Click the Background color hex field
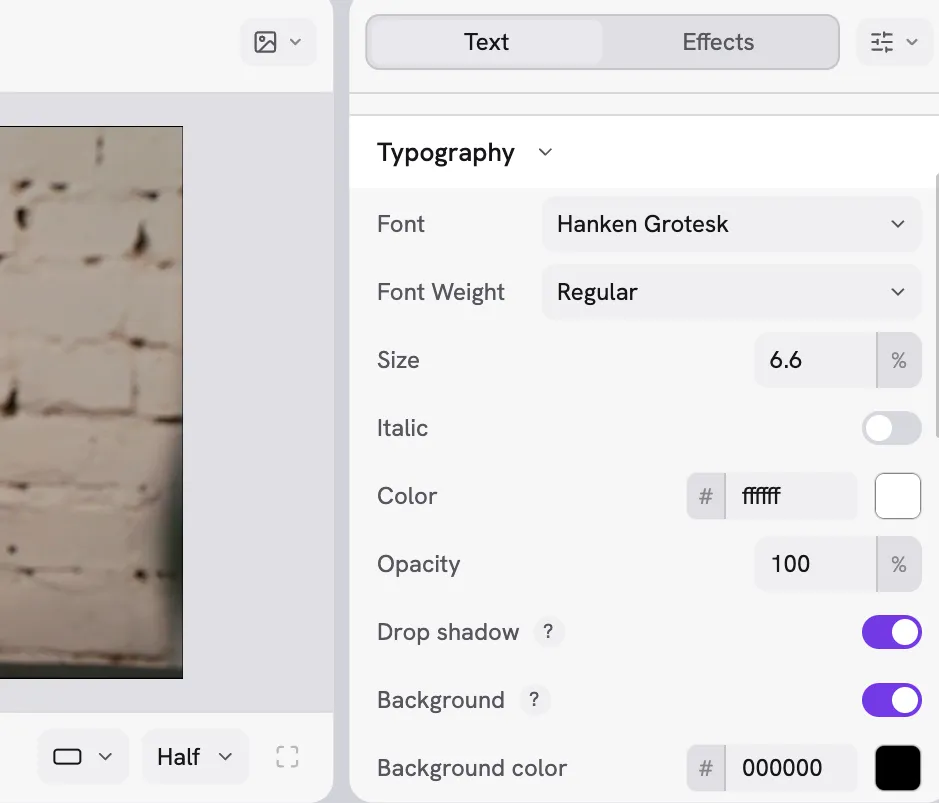This screenshot has width=939, height=803. (x=790, y=768)
